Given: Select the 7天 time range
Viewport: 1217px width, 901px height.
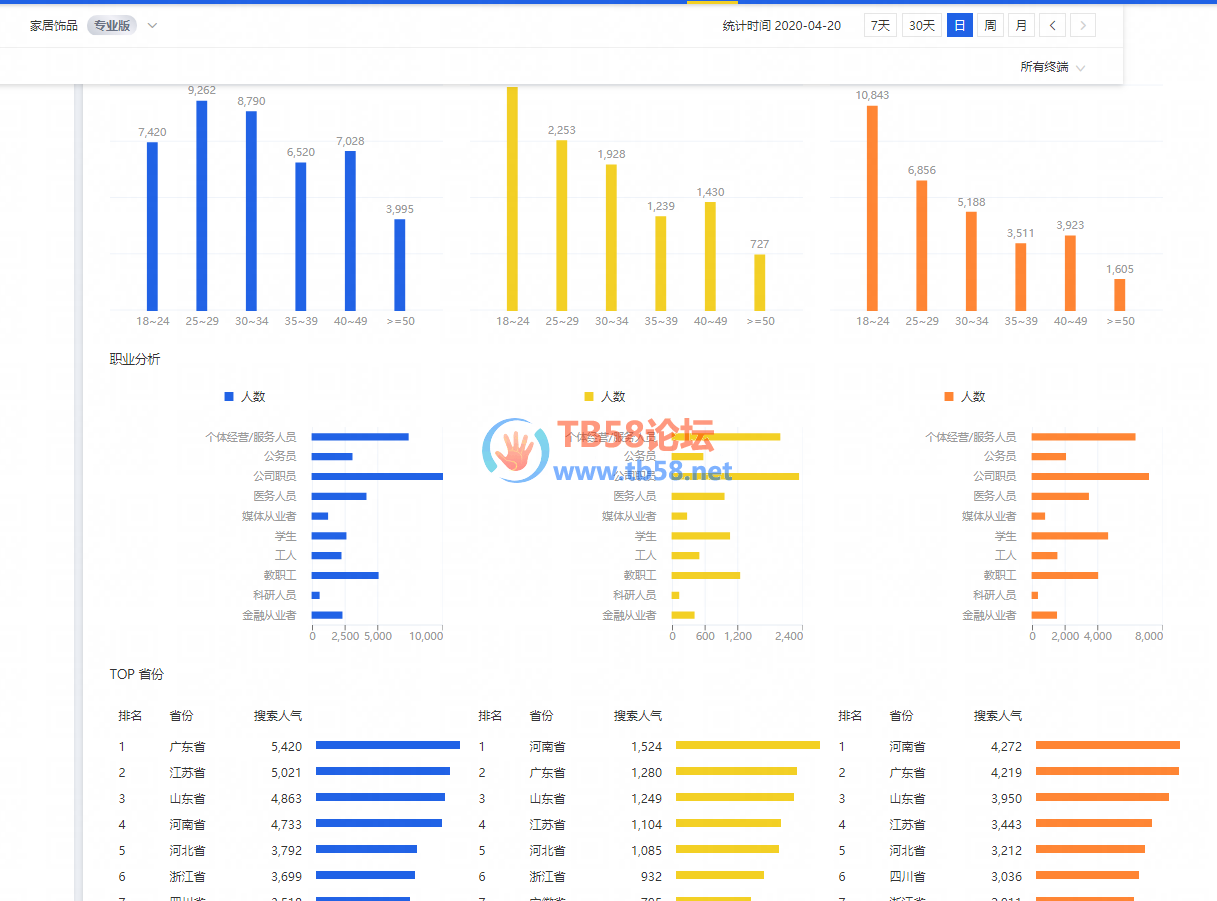Looking at the screenshot, I should 880,25.
